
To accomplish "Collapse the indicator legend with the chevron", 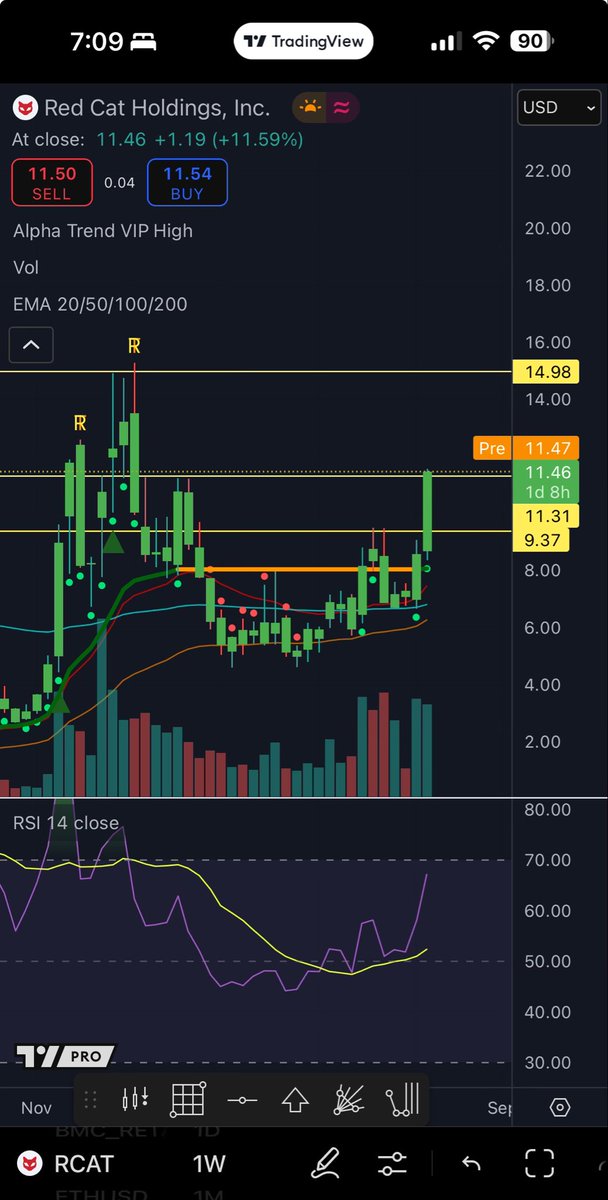I will coord(31,345).
